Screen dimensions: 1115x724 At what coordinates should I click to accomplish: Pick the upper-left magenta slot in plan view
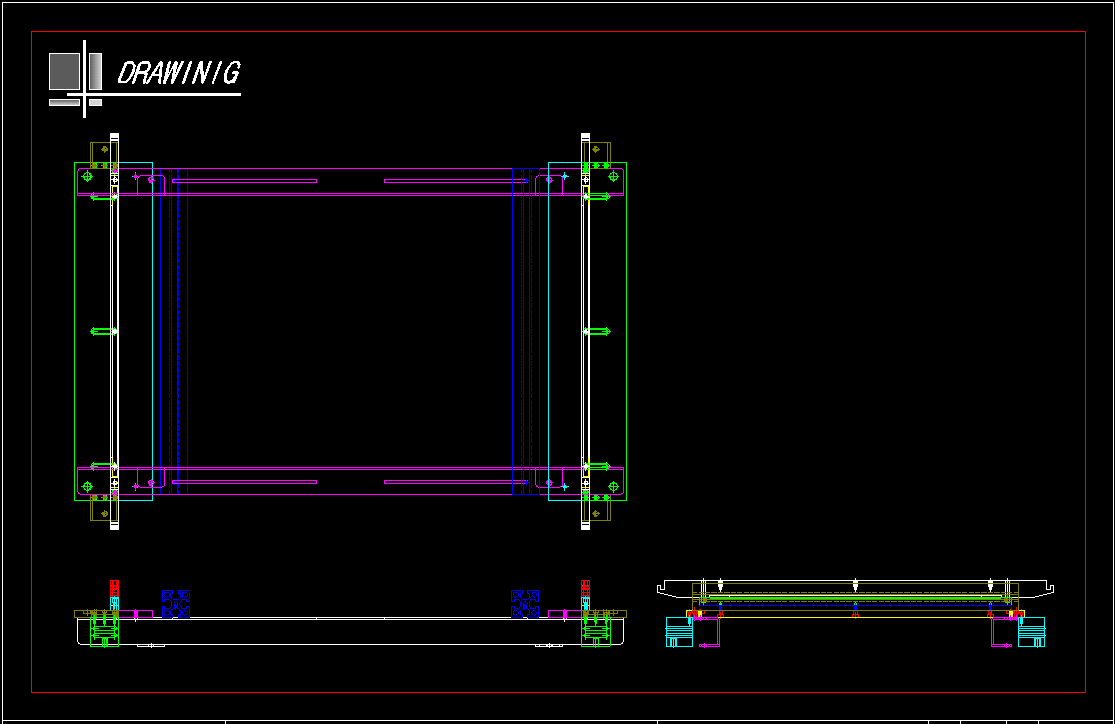point(244,181)
